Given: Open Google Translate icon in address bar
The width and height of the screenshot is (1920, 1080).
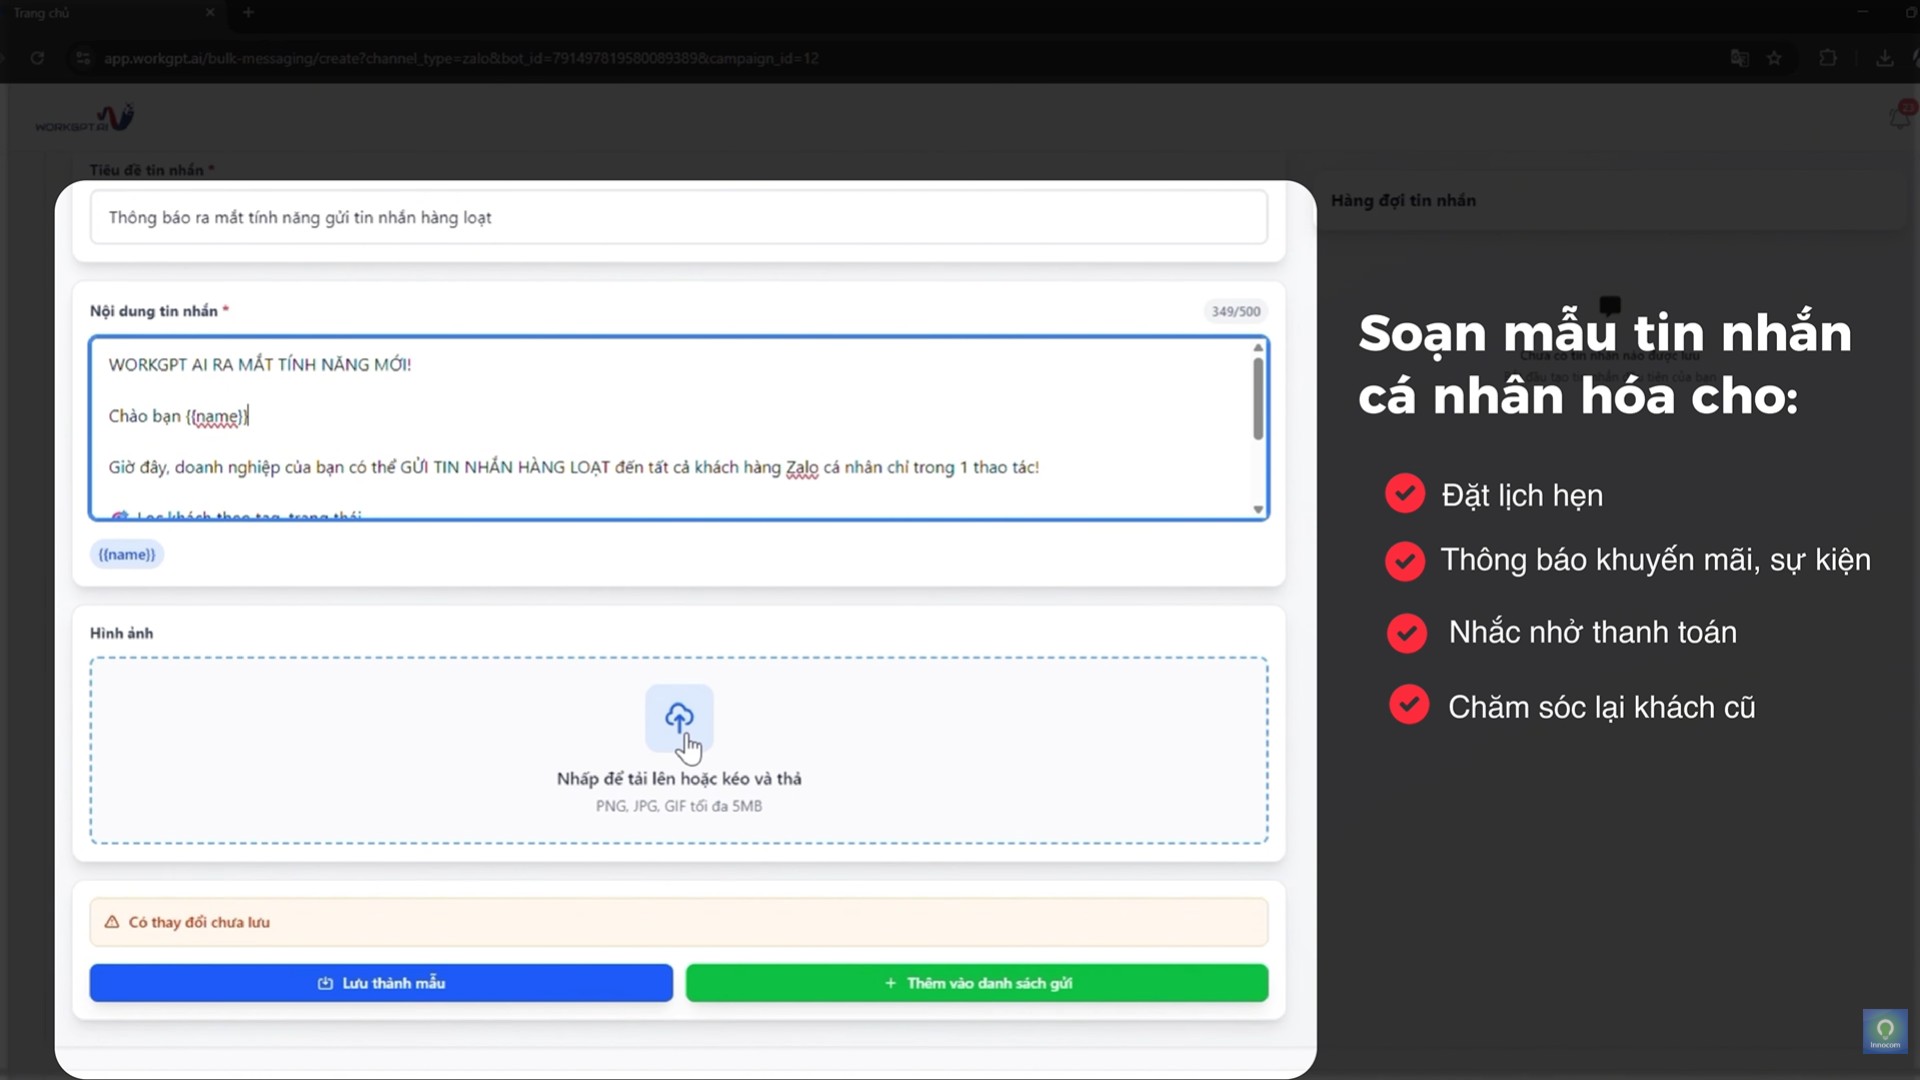Looking at the screenshot, I should pyautogui.click(x=1740, y=58).
